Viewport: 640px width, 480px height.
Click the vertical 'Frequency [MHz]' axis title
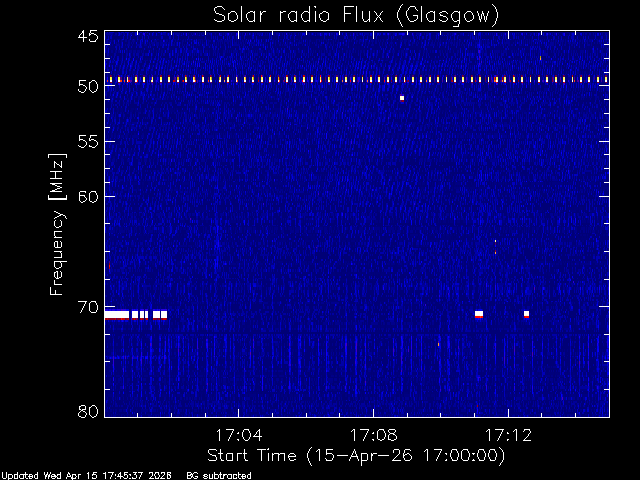[57, 224]
